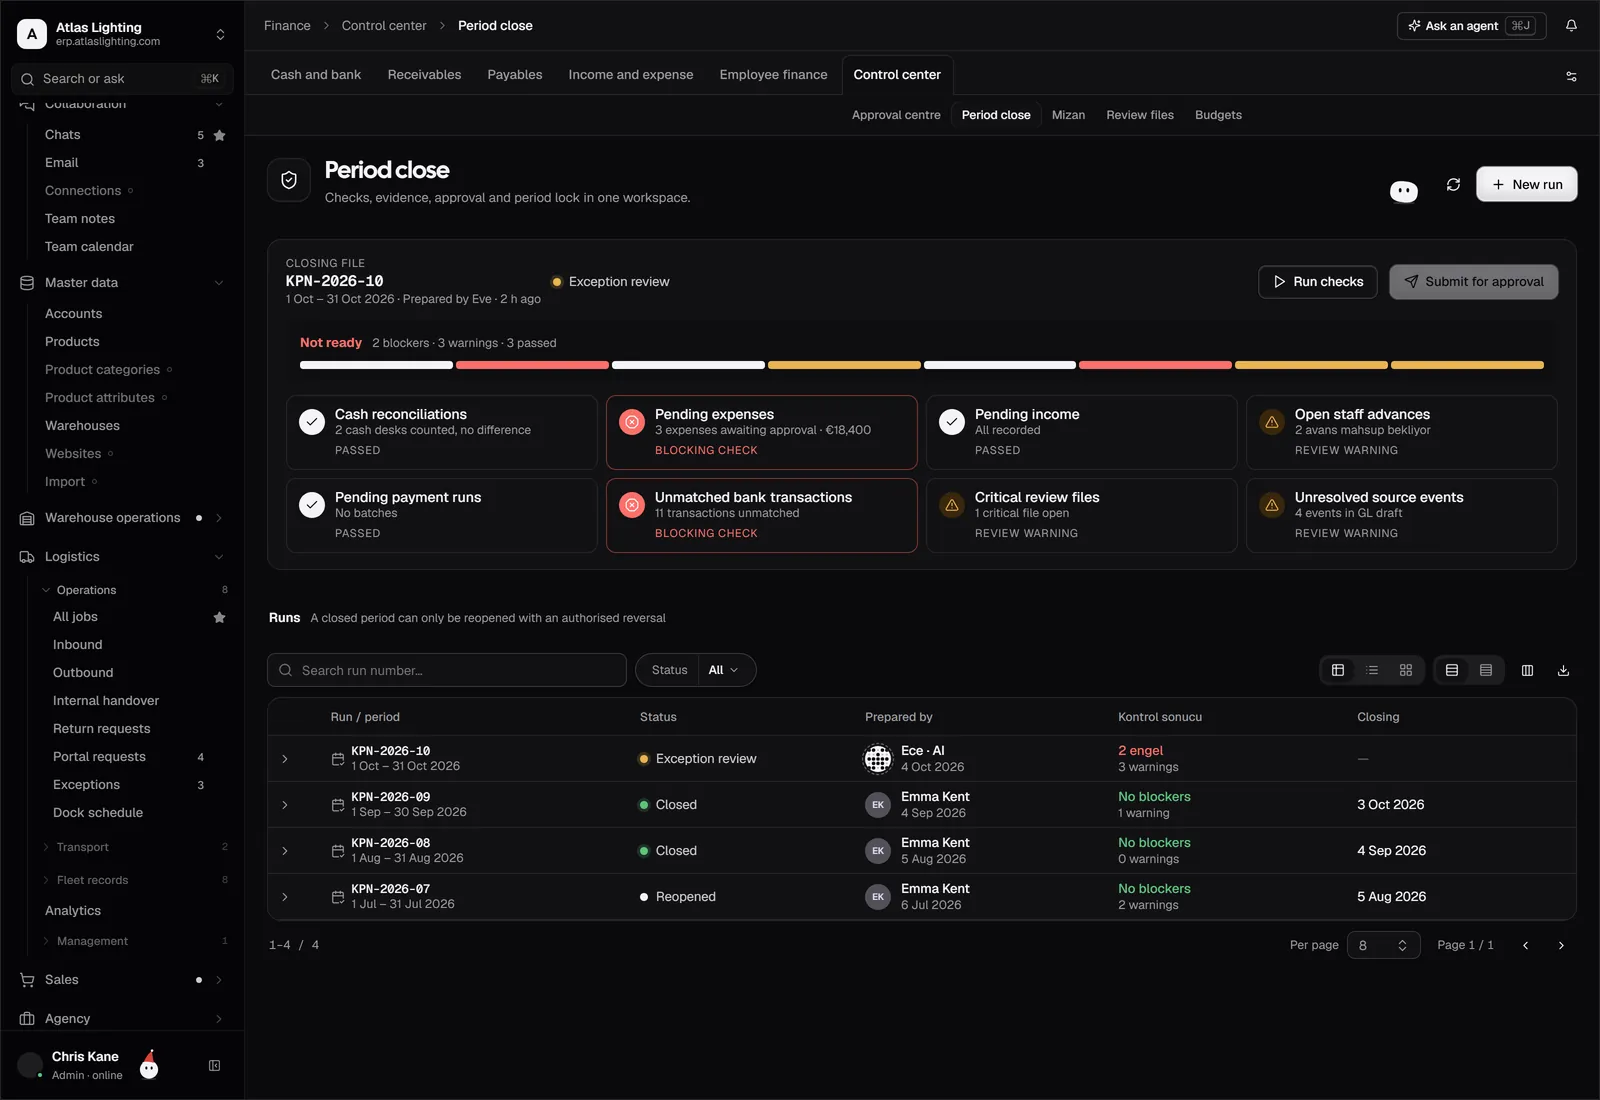This screenshot has width=1600, height=1100.
Task: Click the first white readiness progress segment
Action: [x=376, y=365]
